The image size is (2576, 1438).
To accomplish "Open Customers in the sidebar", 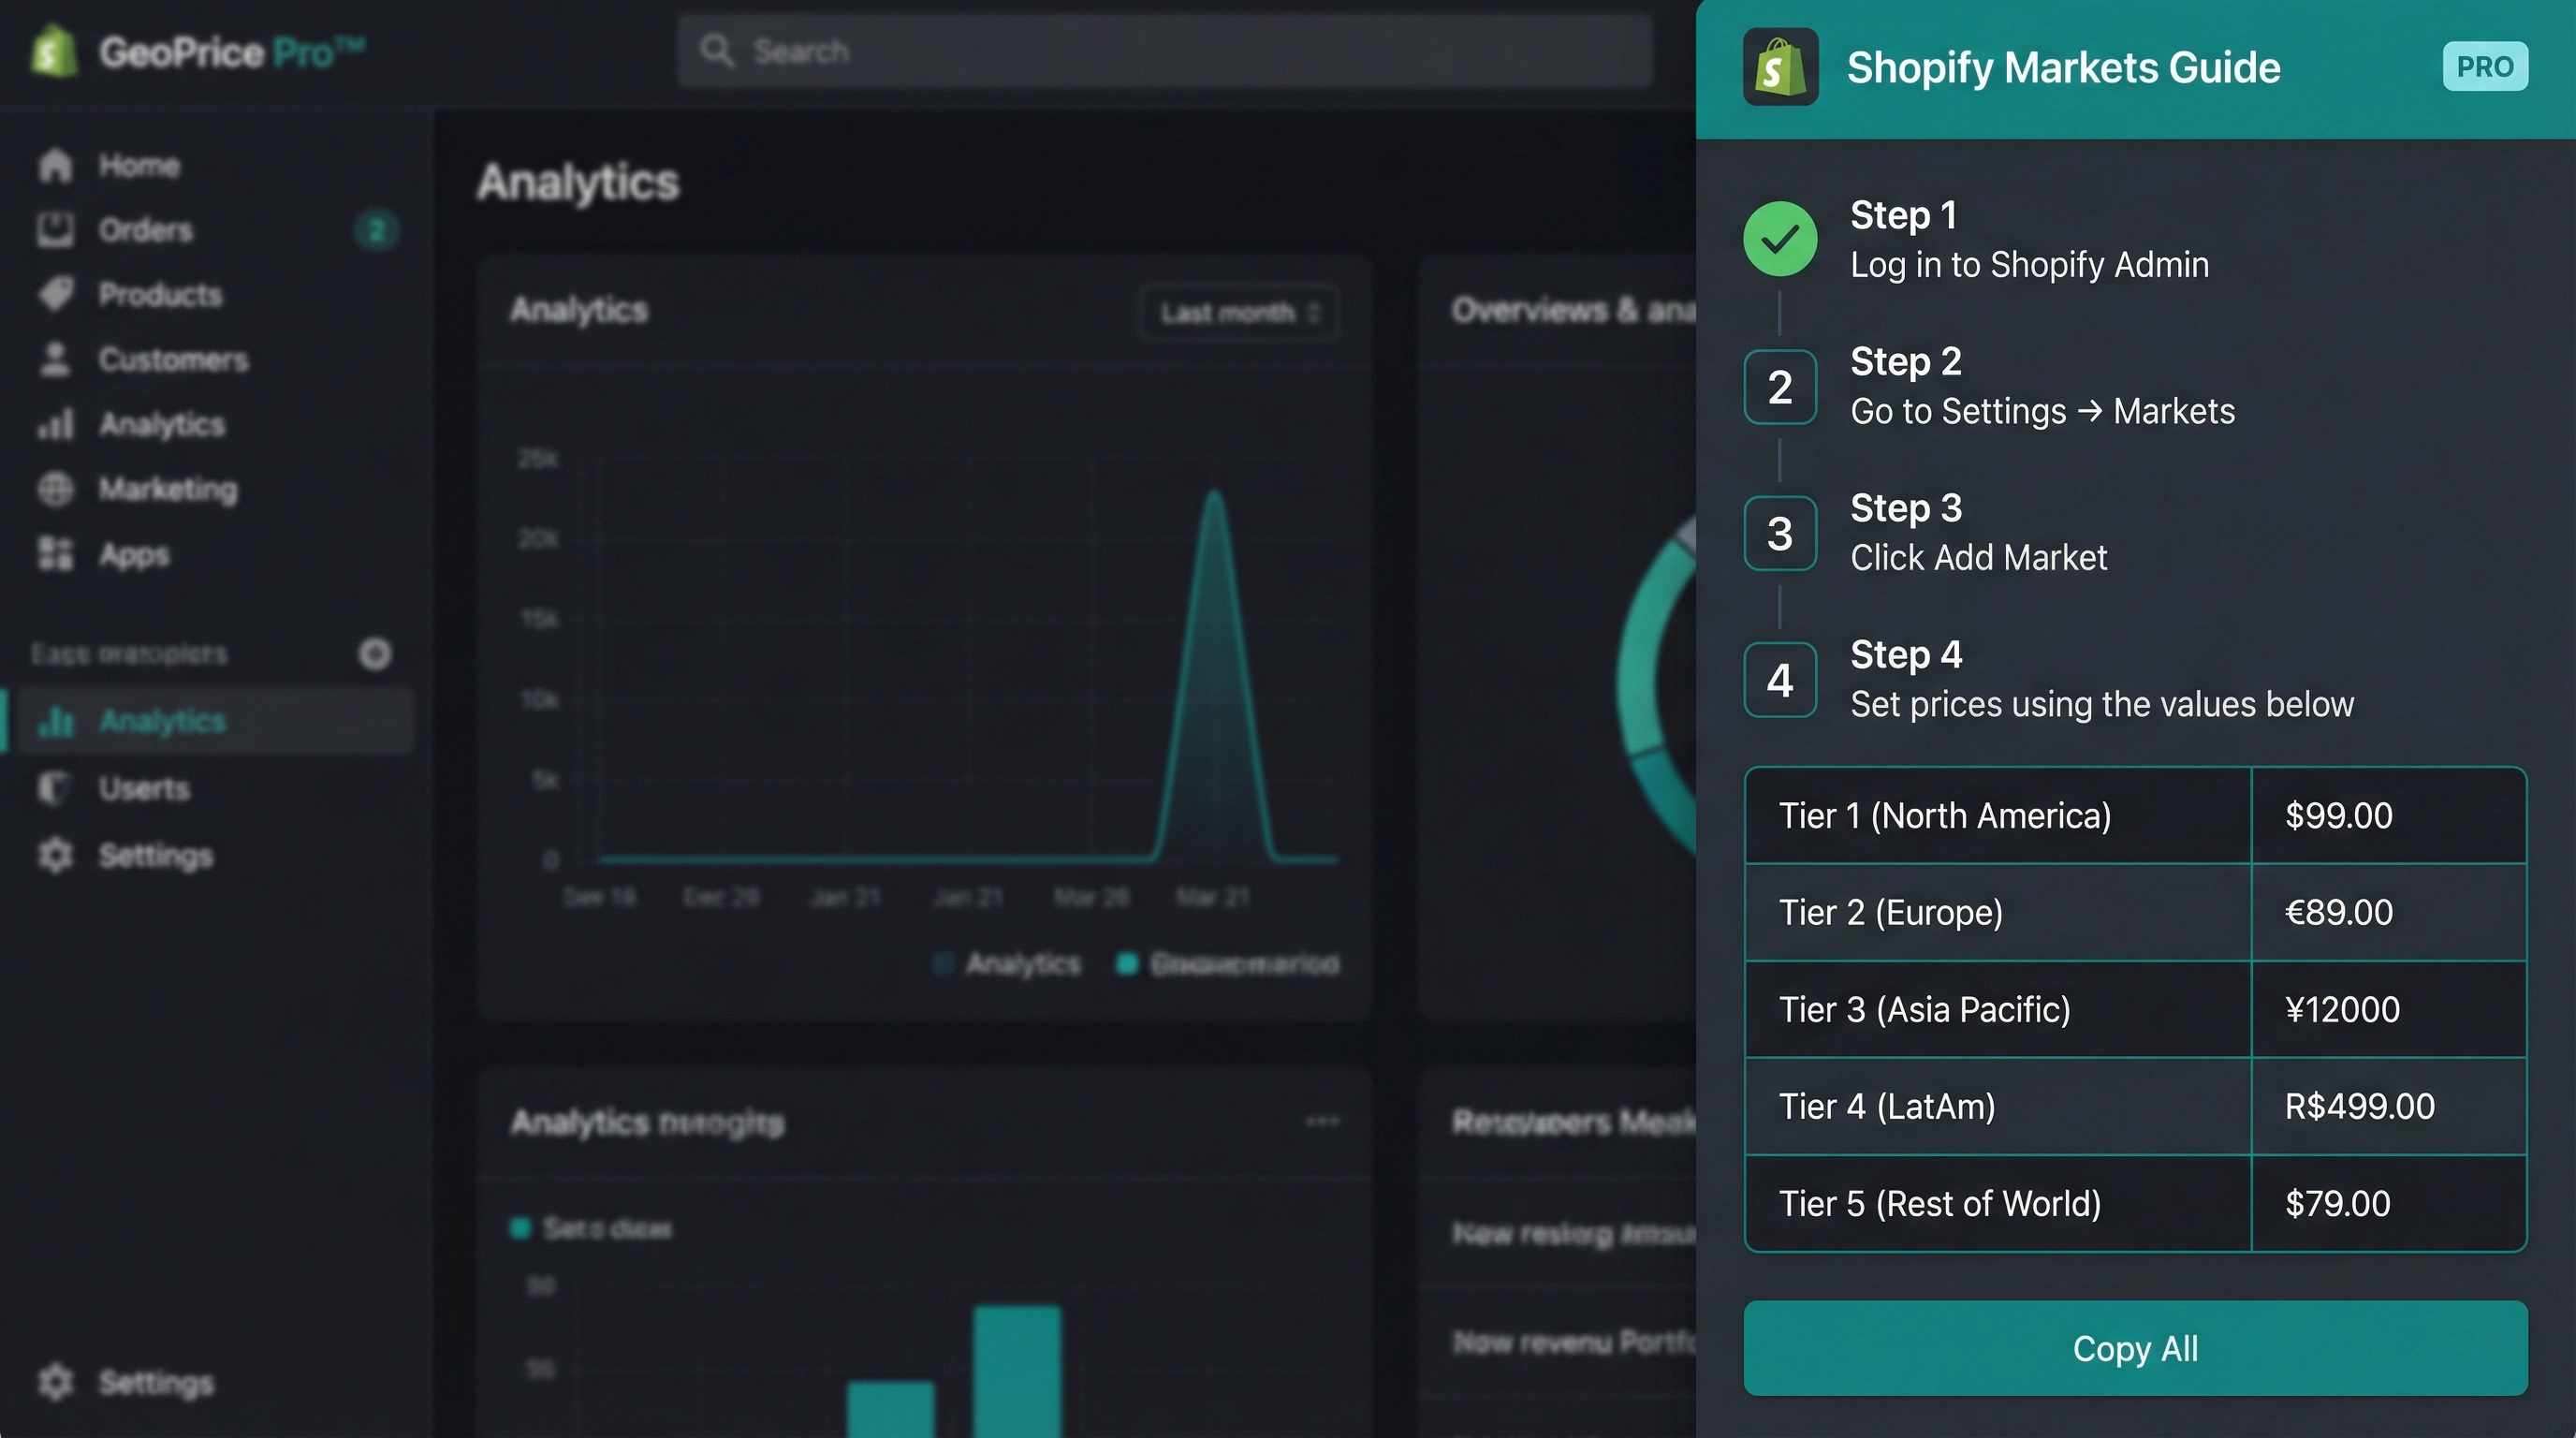I will pyautogui.click(x=173, y=360).
